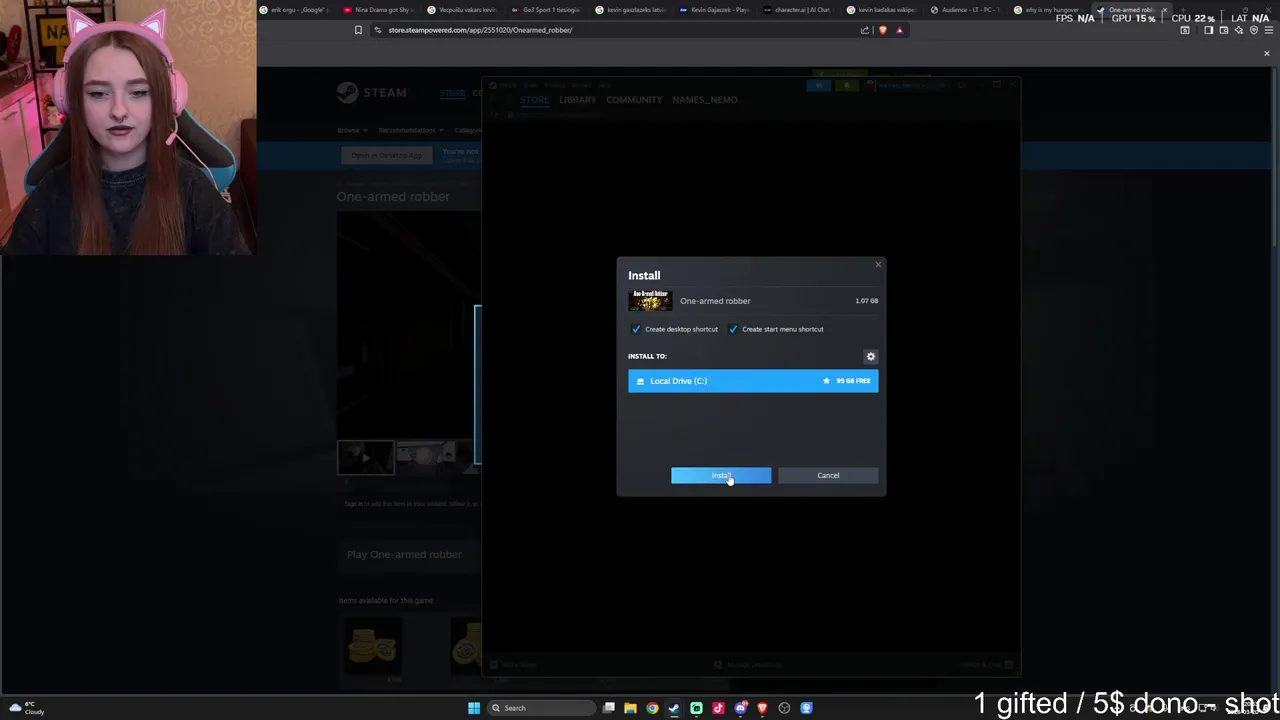The width and height of the screenshot is (1280, 720).
Task: Open the TikTok app from the taskbar
Action: (x=718, y=708)
